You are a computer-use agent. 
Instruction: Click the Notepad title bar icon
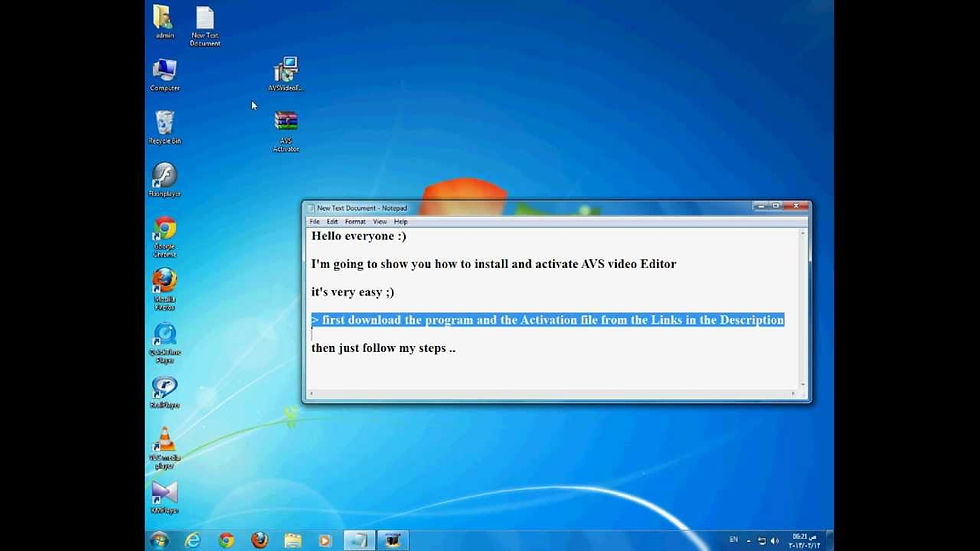pos(311,208)
